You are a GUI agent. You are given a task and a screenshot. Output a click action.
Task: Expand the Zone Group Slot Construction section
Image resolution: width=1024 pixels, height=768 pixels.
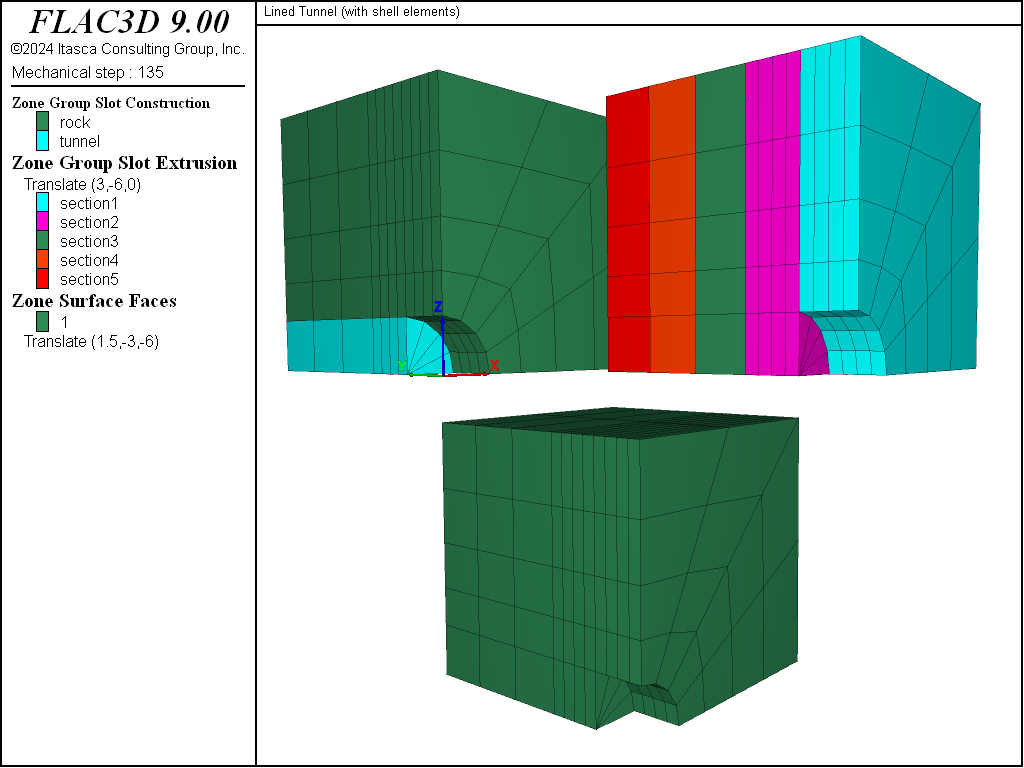110,103
